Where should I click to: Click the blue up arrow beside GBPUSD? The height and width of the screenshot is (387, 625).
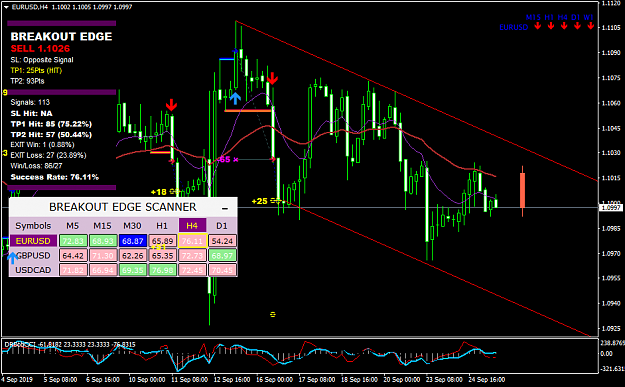coord(12,257)
